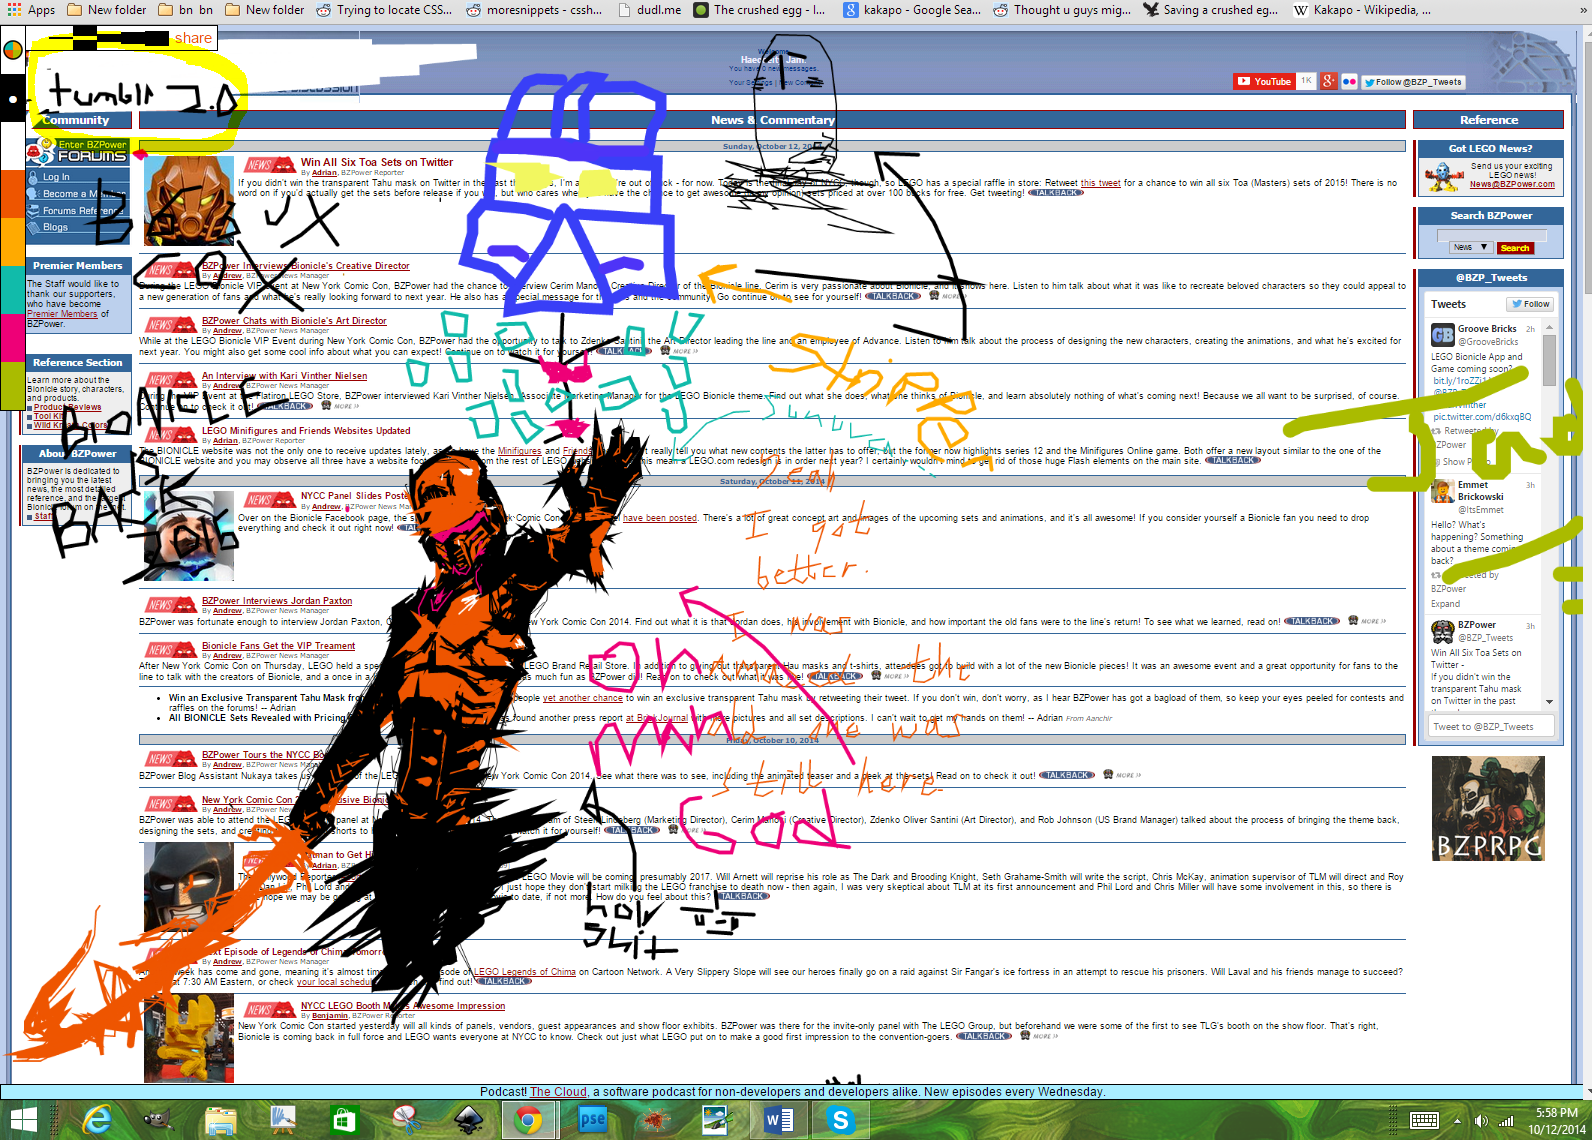
Task: Open Skype from the taskbar
Action: [841, 1120]
